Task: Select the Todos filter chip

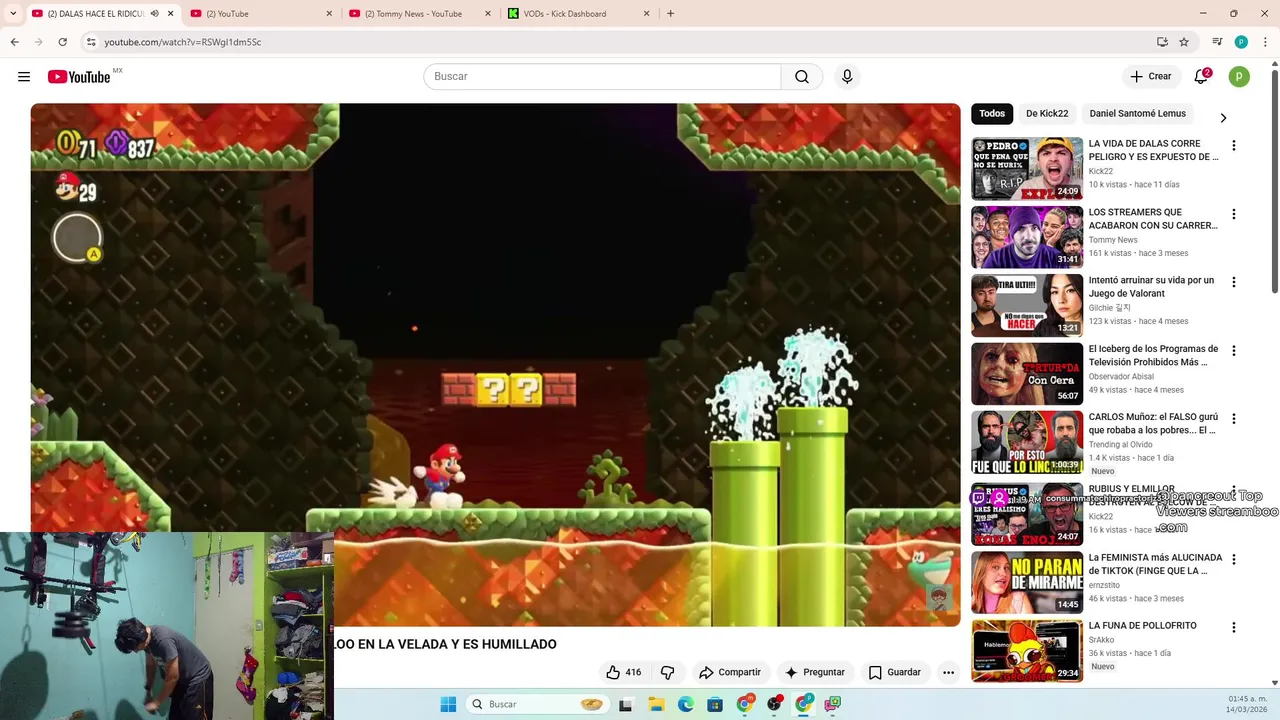Action: click(992, 114)
